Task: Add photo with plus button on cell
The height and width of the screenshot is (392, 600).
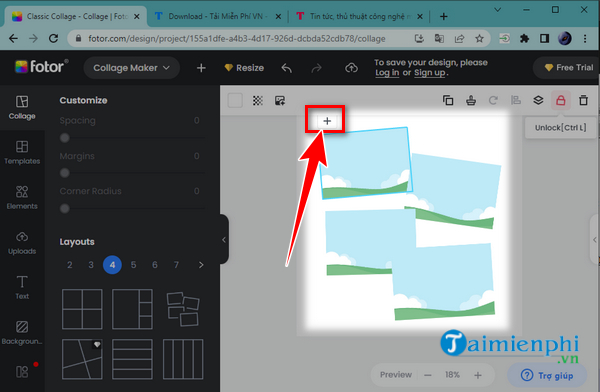Action: click(x=327, y=121)
